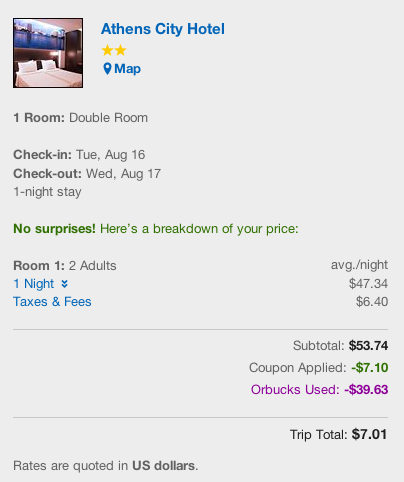Click the two-star rating icon

(x=114, y=51)
